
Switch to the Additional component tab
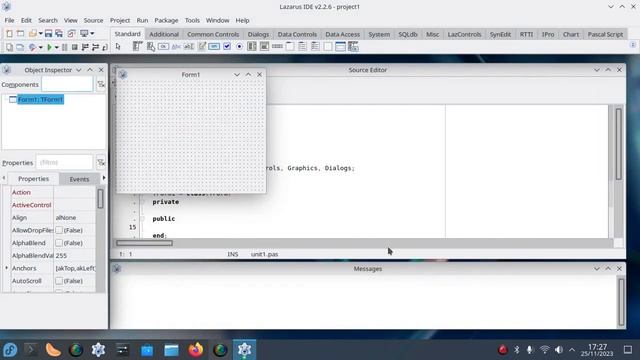point(164,34)
